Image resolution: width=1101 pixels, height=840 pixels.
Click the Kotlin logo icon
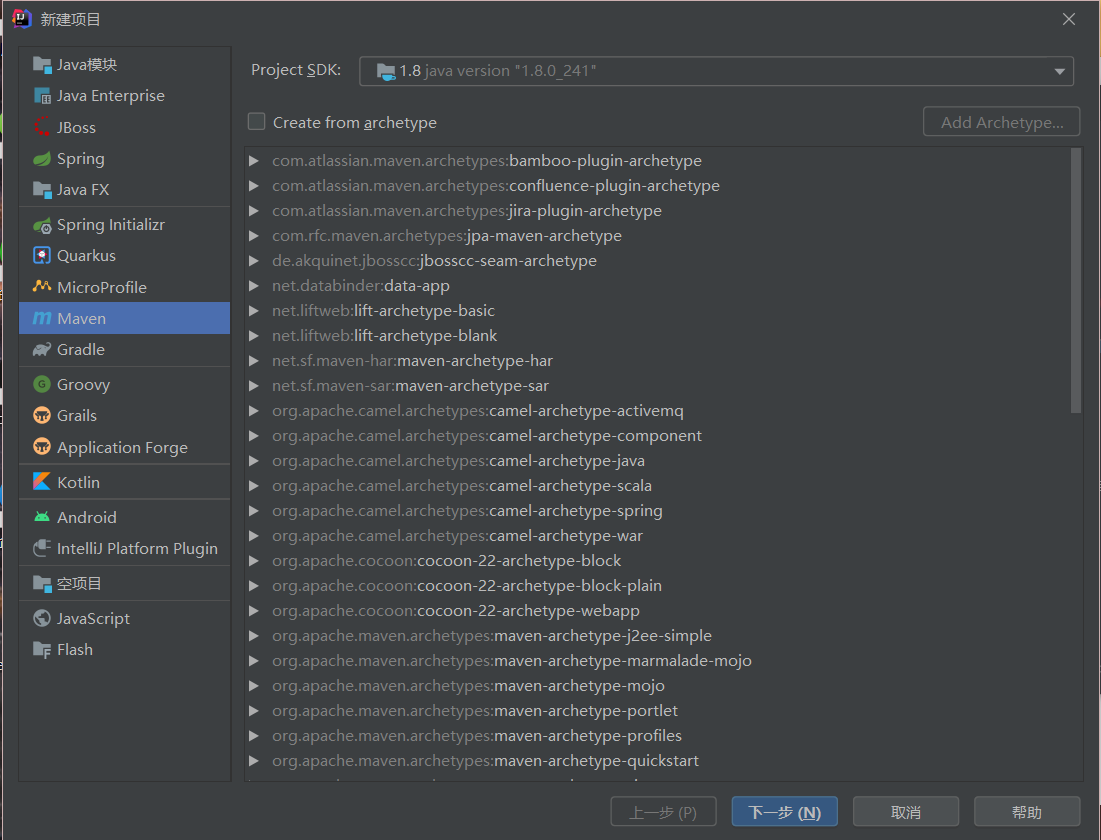pos(42,482)
